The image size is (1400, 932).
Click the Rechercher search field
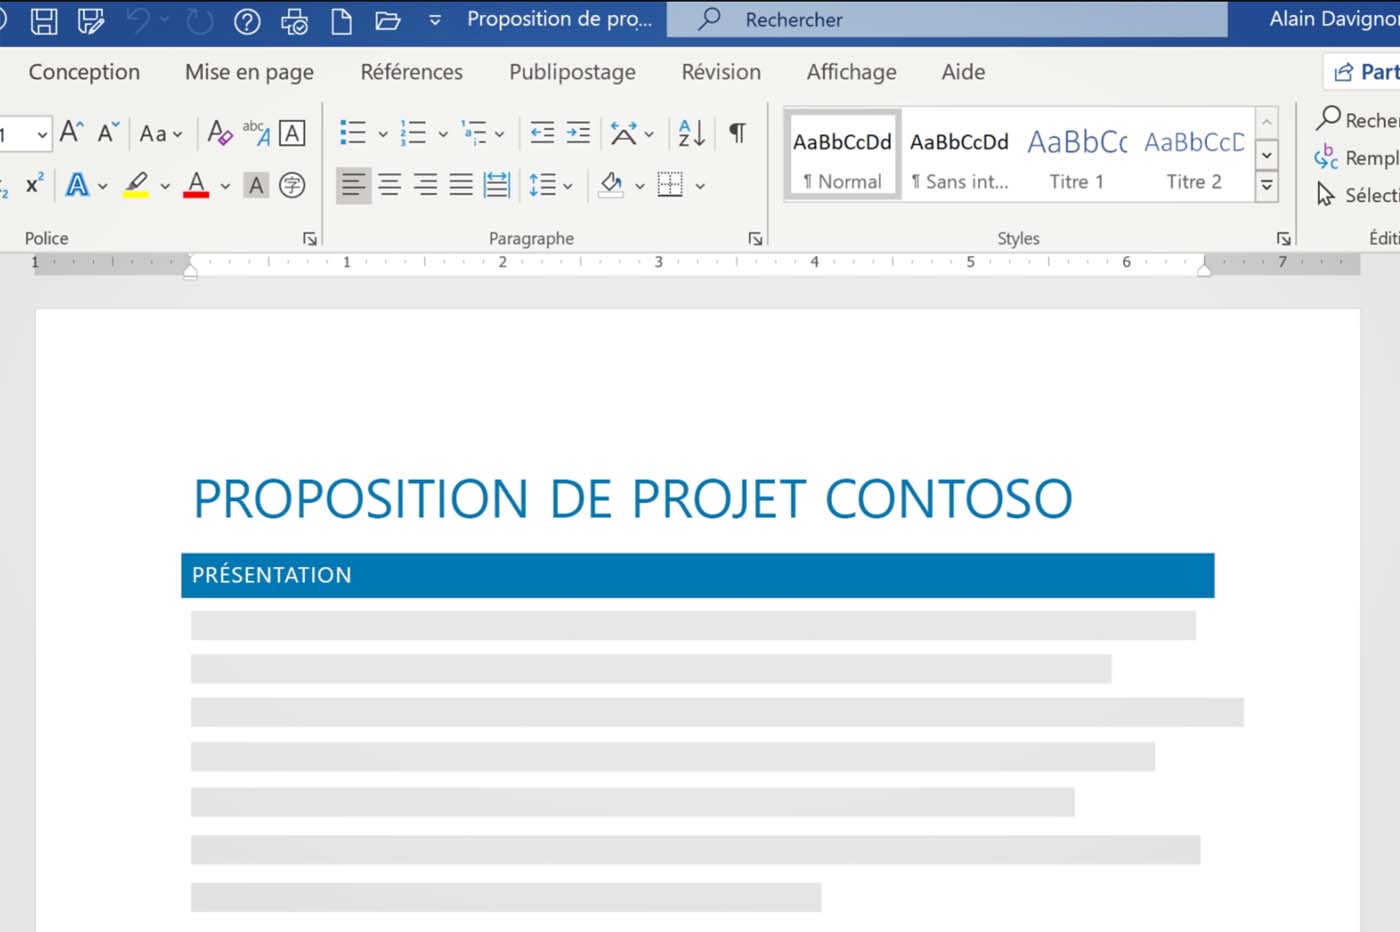point(946,19)
